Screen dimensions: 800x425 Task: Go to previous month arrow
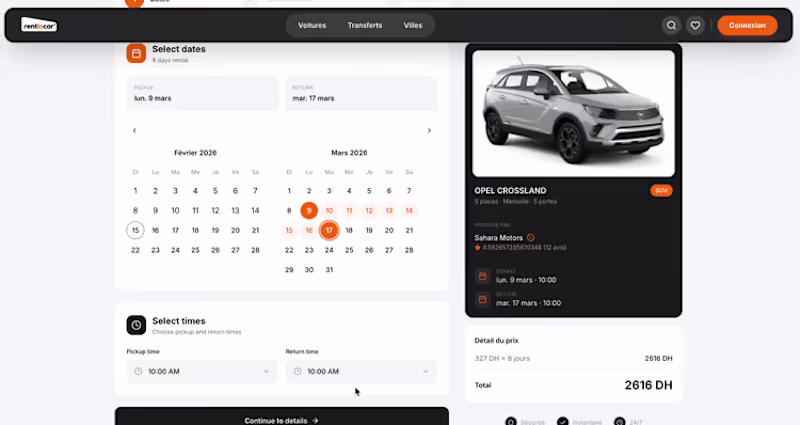tap(135, 131)
